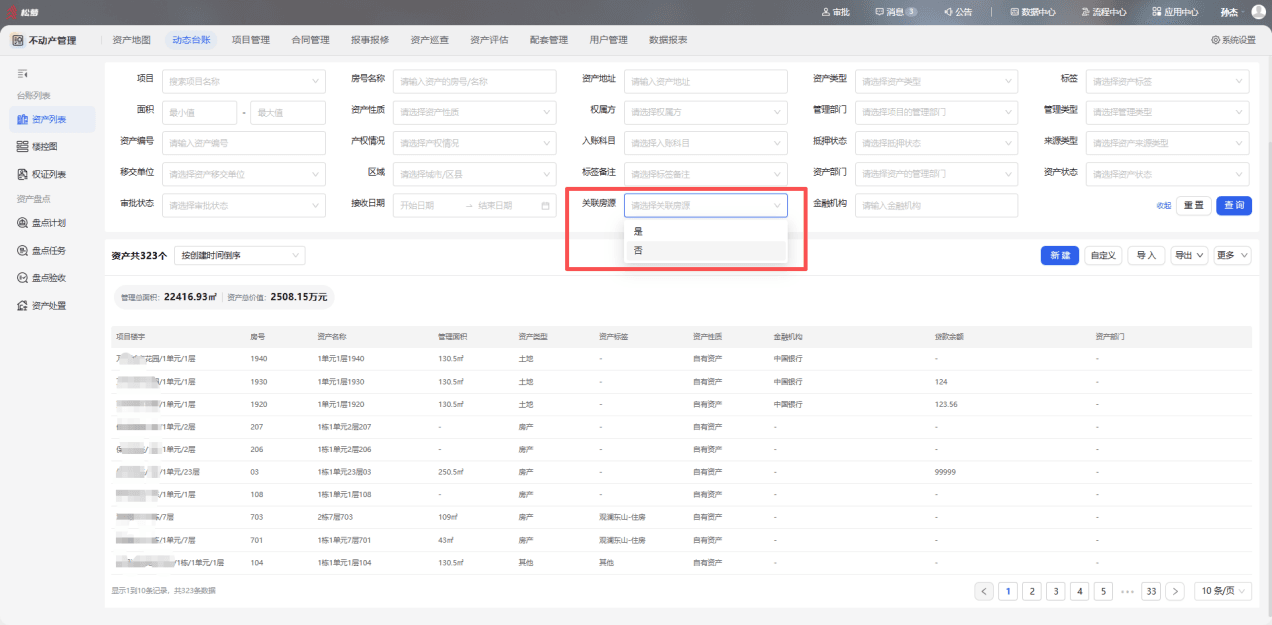Focus the 资产编号 input field
Image resolution: width=1272 pixels, height=625 pixels.
pos(244,143)
